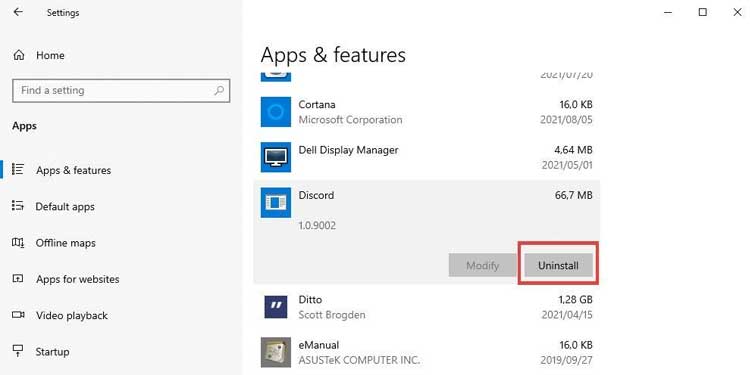
Task: Click the Dell Display Manager monitor icon
Action: click(276, 157)
